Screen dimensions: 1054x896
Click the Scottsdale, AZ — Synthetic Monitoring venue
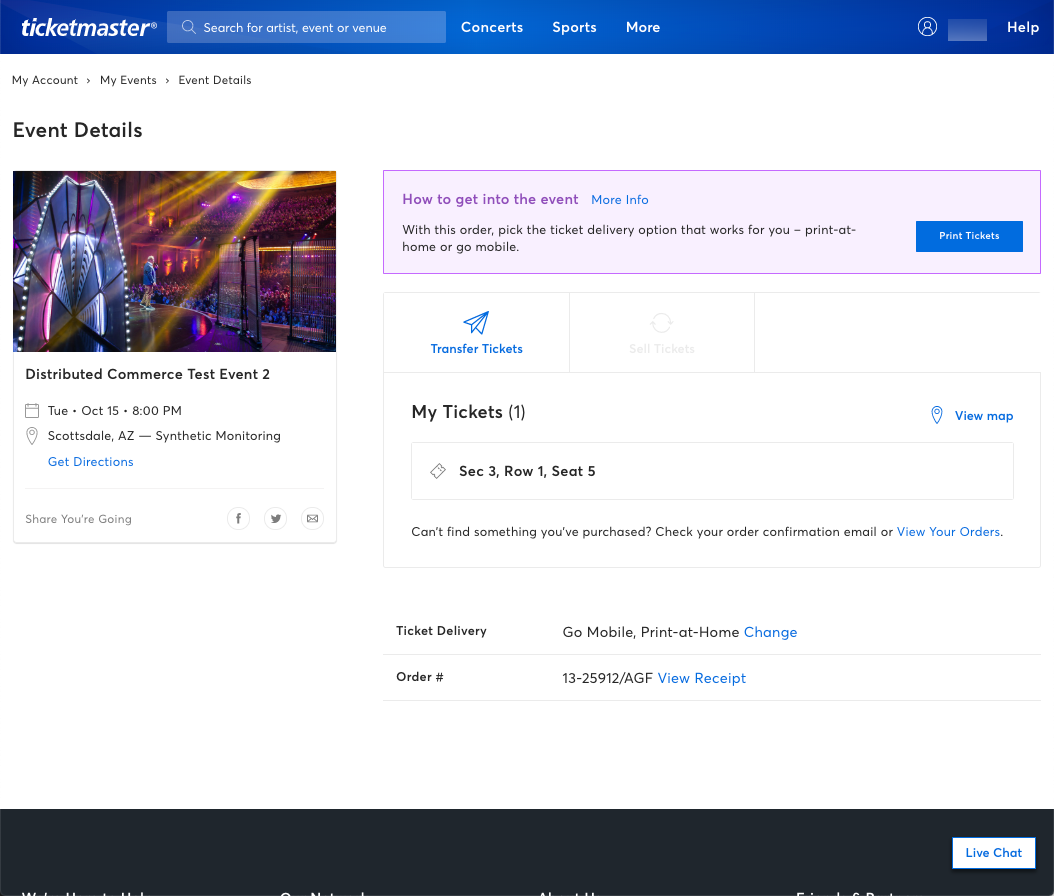[164, 436]
